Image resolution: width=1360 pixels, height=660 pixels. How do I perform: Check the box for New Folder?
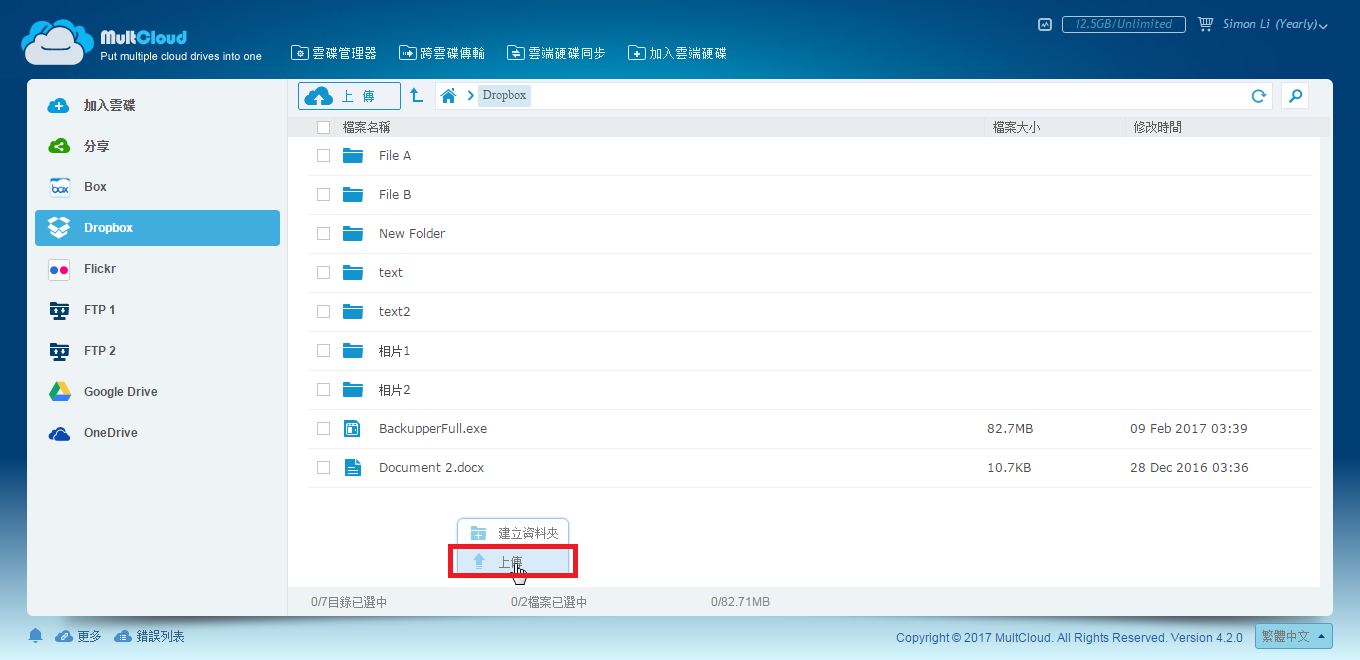(x=323, y=233)
